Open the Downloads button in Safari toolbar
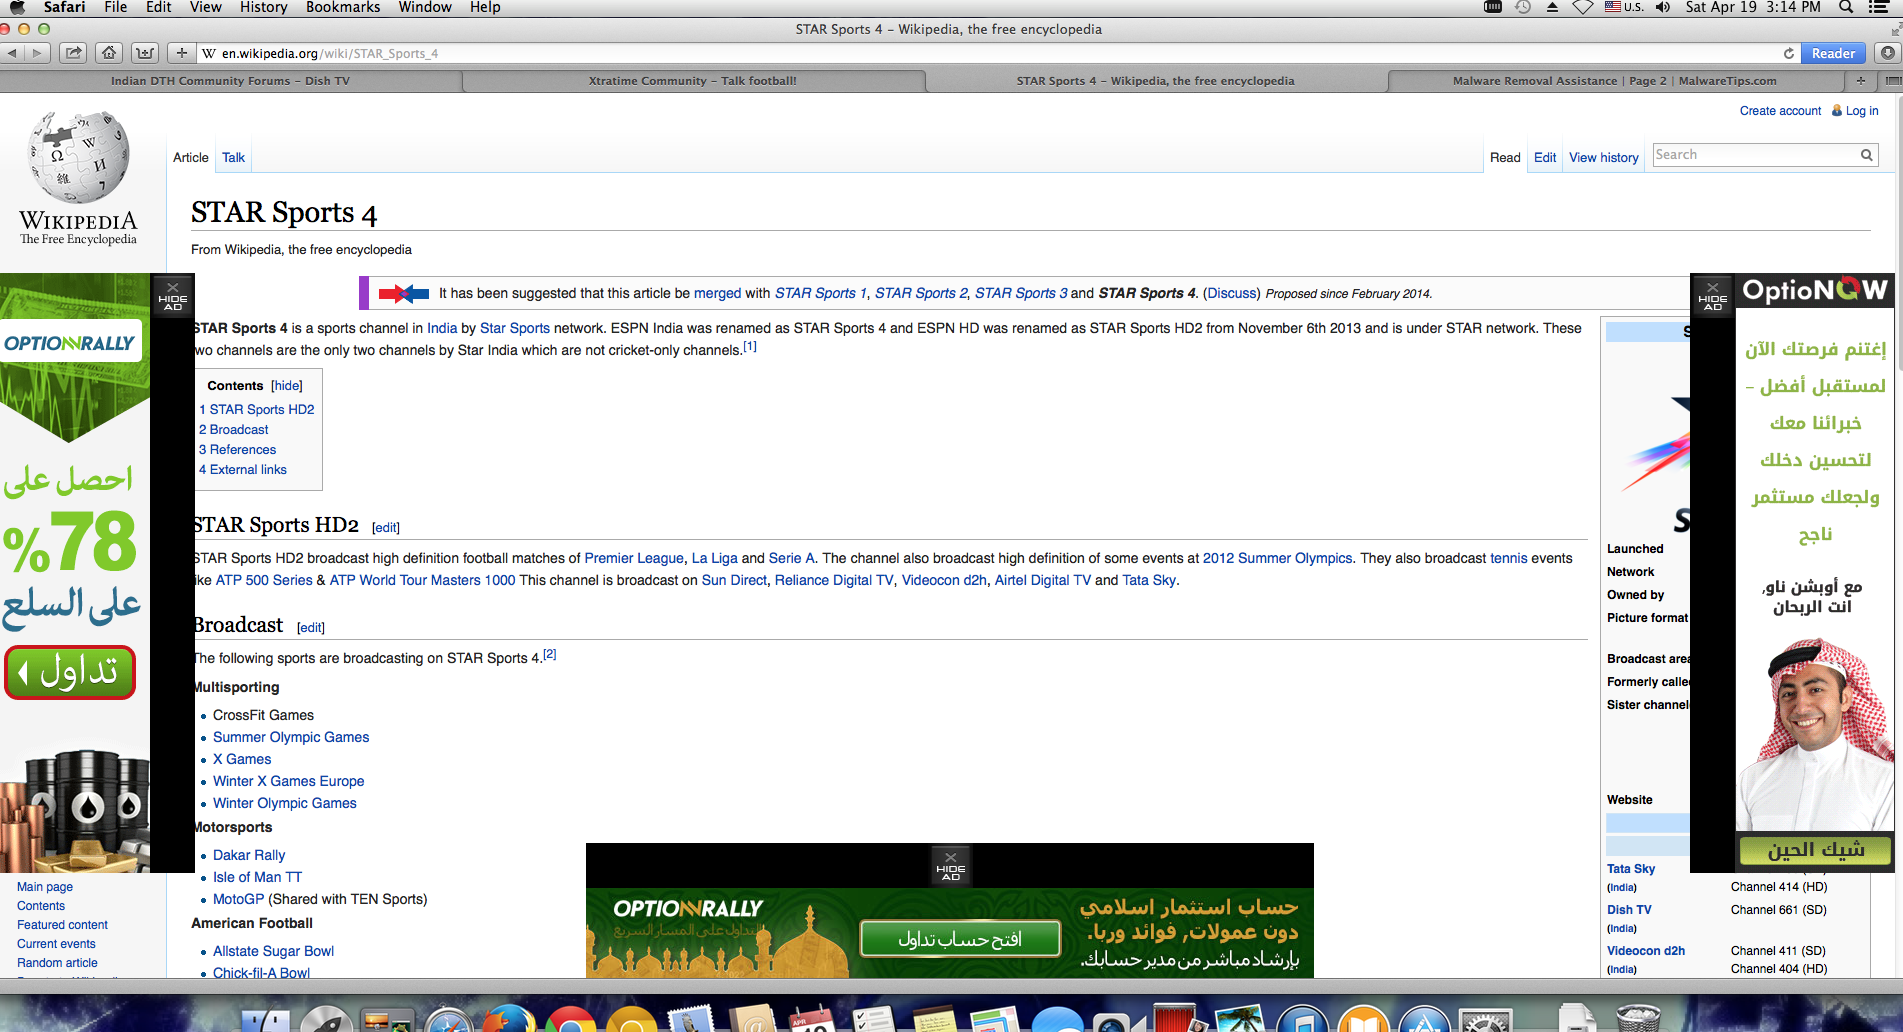Viewport: 1903px width, 1032px height. 1887,53
